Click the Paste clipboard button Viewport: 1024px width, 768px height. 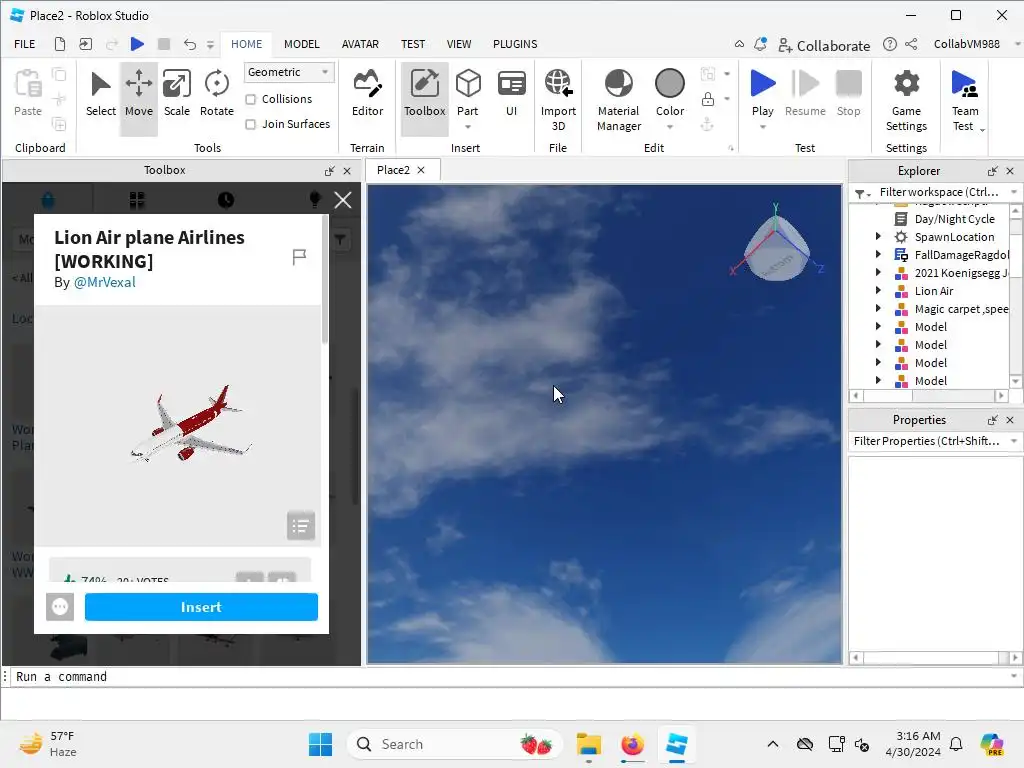[27, 93]
